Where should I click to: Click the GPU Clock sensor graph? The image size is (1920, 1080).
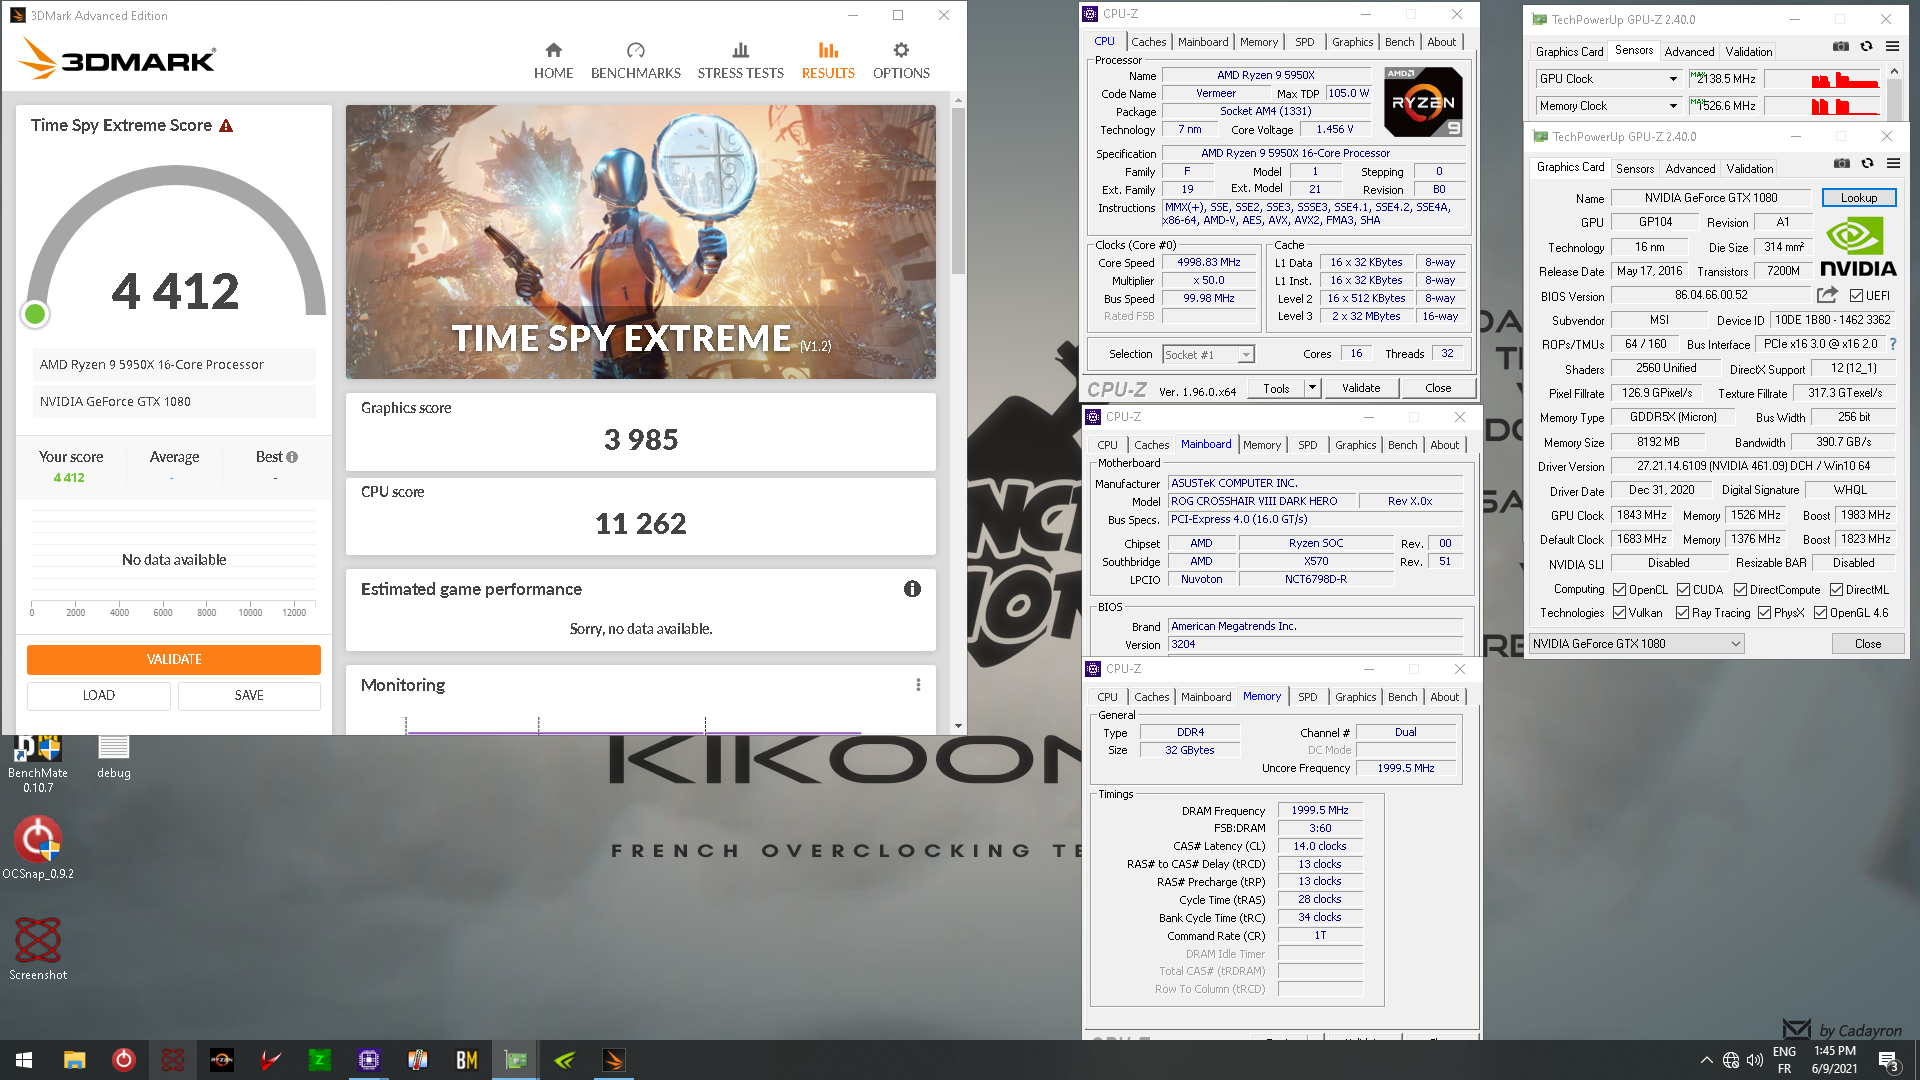tap(1822, 79)
